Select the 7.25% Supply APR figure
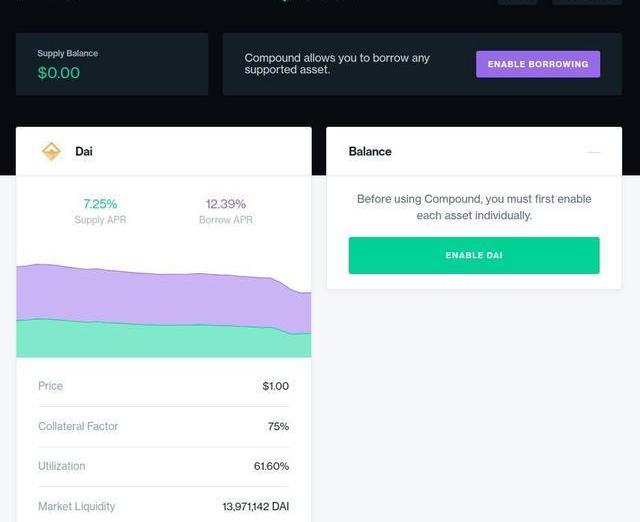Screen dimensions: 640x522 point(100,204)
